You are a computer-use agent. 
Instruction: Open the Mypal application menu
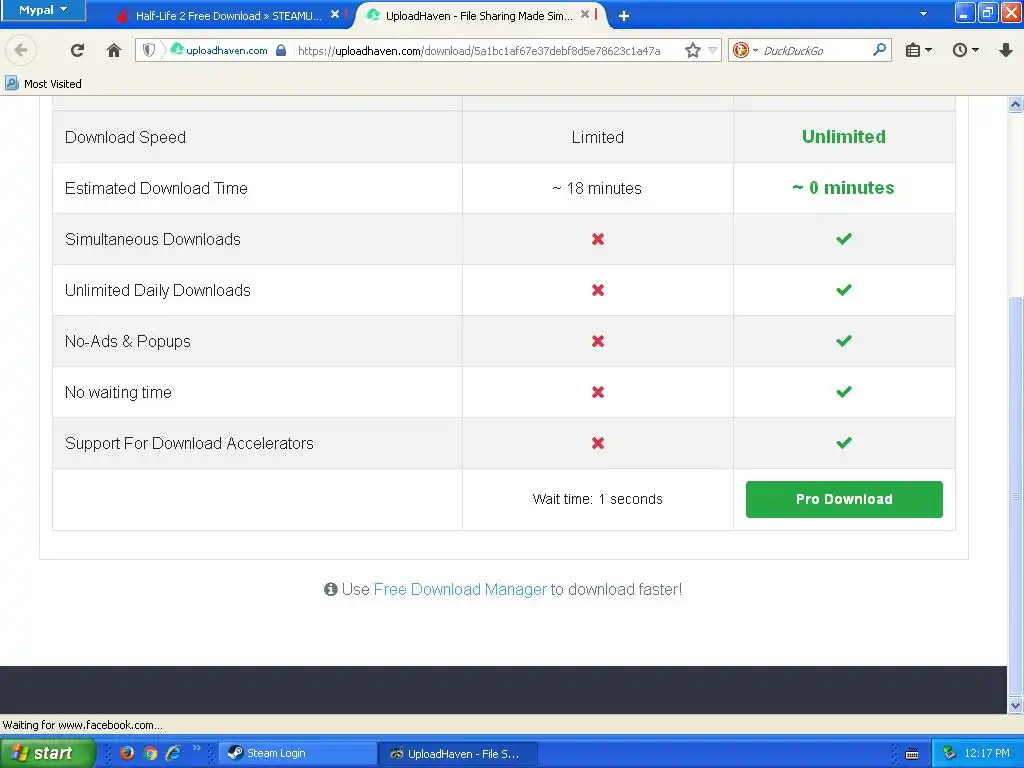[x=43, y=10]
